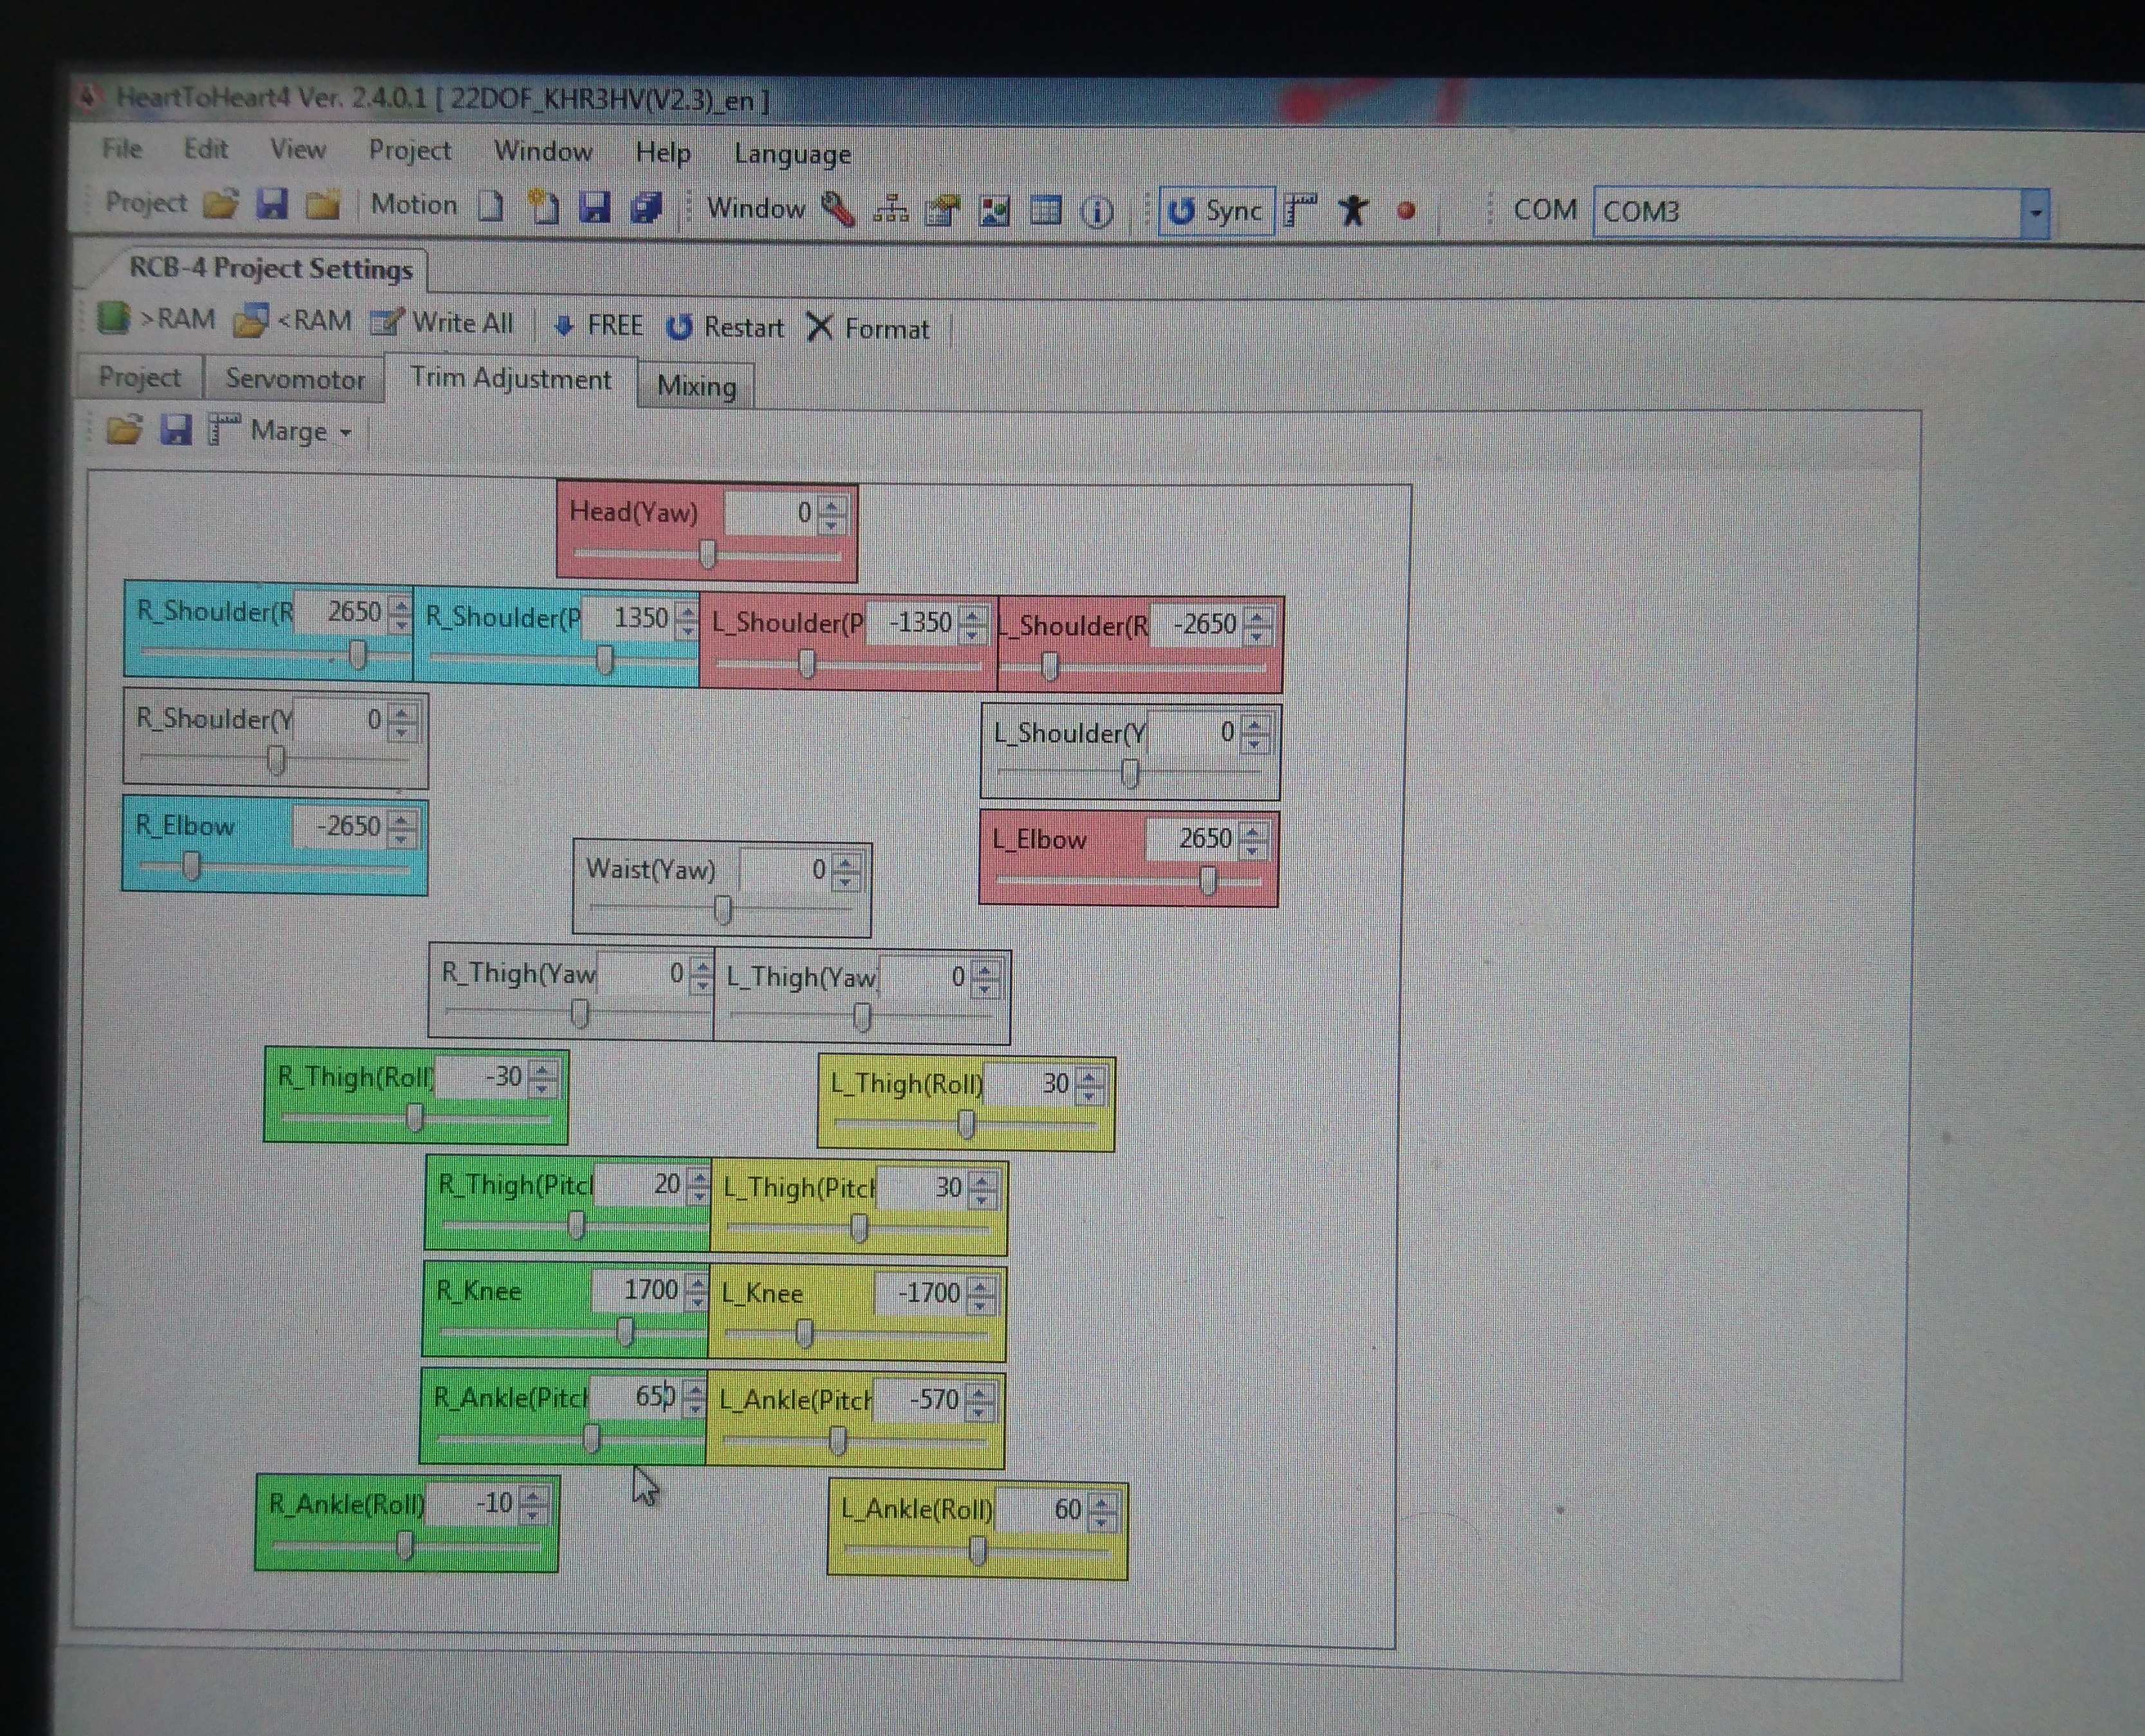The width and height of the screenshot is (2145, 1736).
Task: Toggle the Sync button
Action: [x=1216, y=211]
